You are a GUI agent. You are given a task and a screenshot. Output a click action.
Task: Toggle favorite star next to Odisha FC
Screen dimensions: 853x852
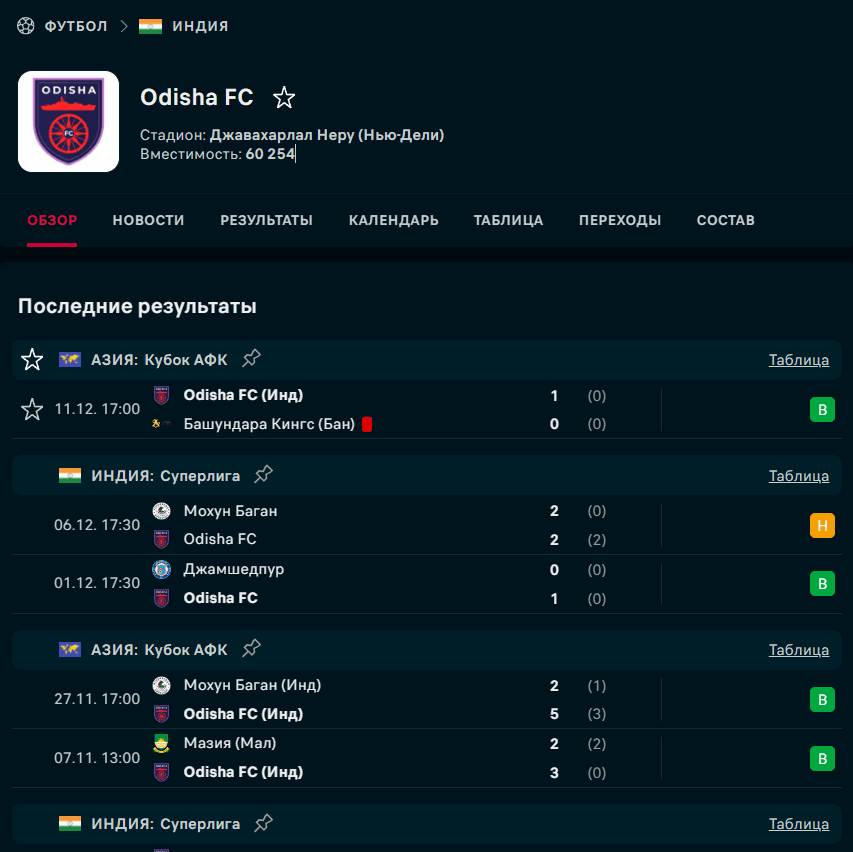(x=283, y=98)
